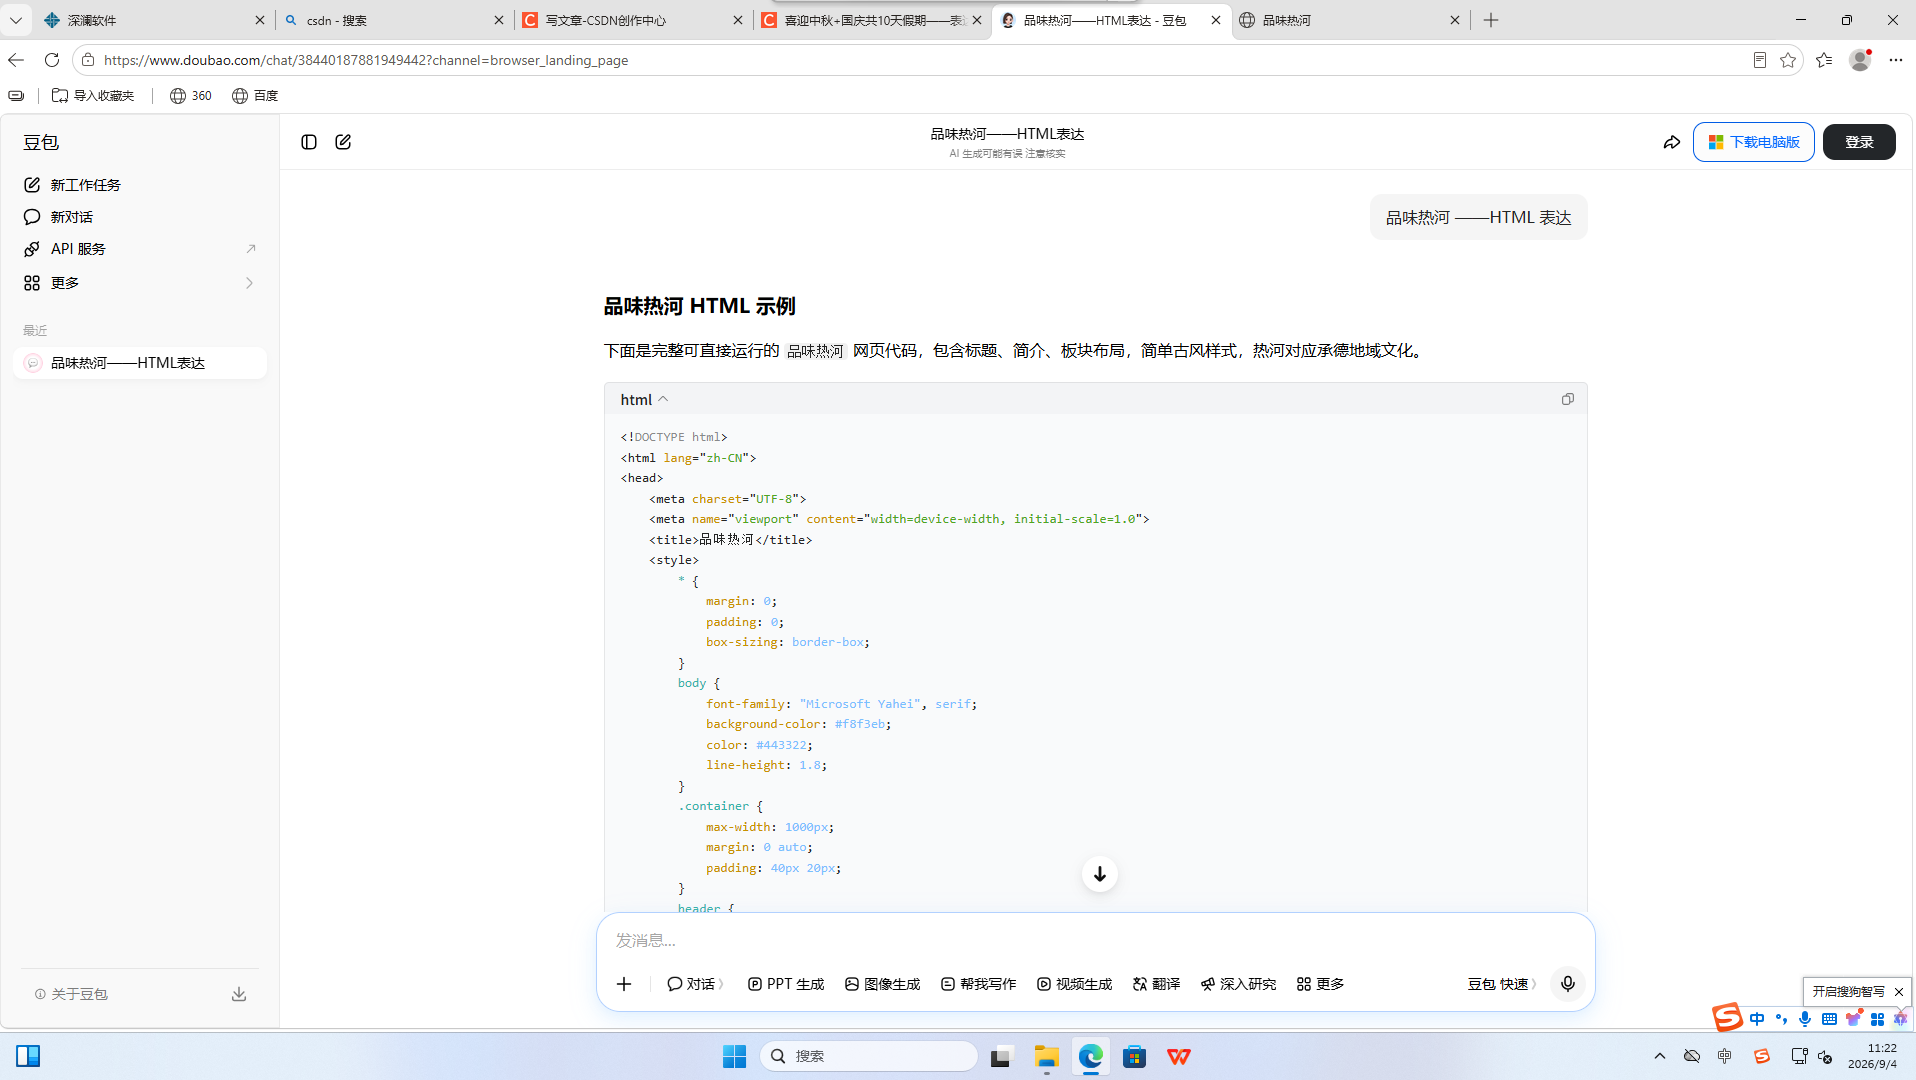Viewport: 1916px width, 1080px height.
Task: Click 下载电脑版 download button
Action: tap(1754, 142)
